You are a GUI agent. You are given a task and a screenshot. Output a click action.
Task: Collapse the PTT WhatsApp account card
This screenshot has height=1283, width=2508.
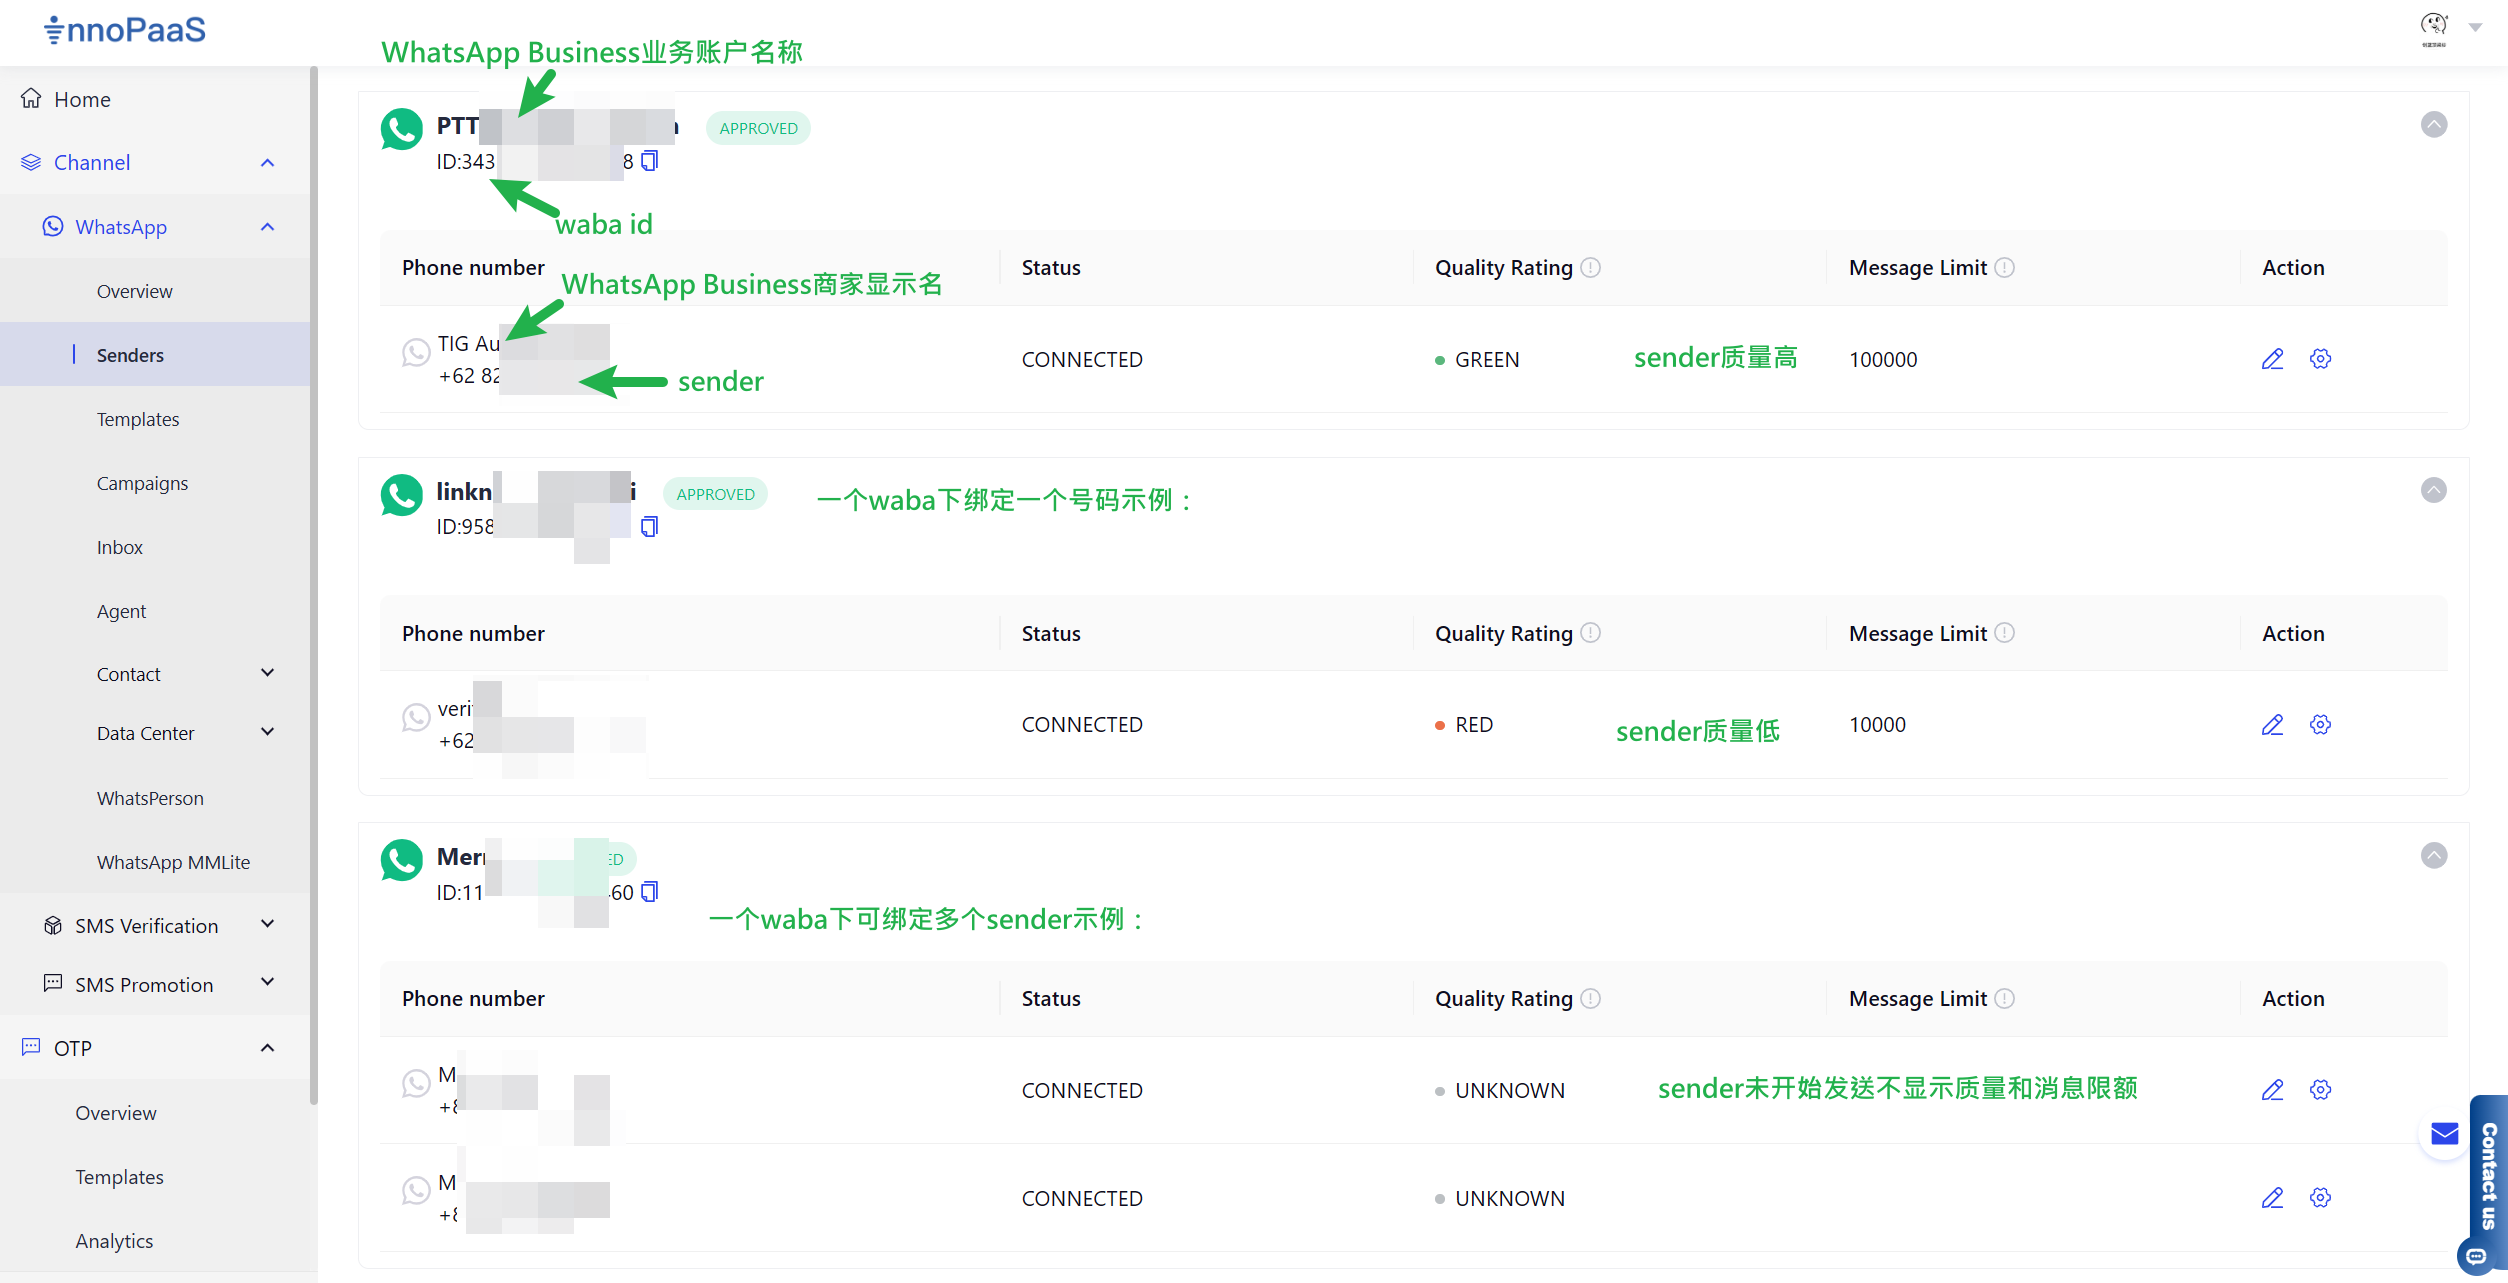pos(2433,124)
